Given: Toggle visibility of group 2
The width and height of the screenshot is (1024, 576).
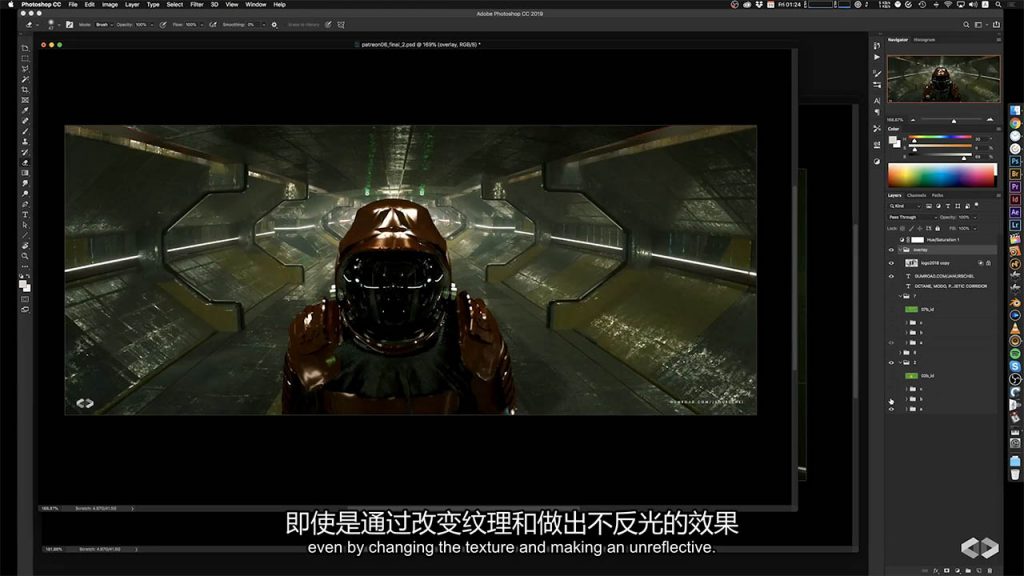Looking at the screenshot, I should (x=891, y=362).
